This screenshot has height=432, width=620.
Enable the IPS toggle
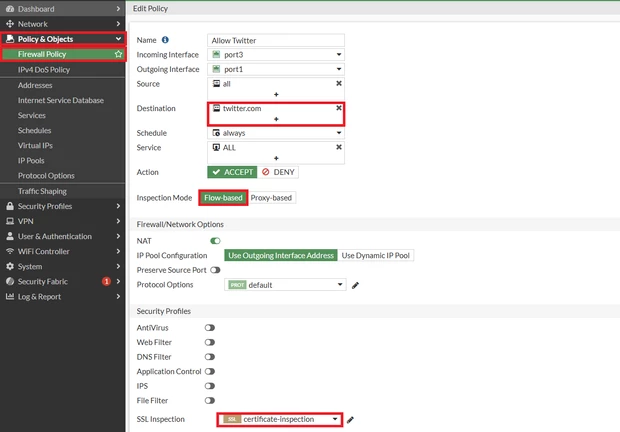(x=210, y=386)
